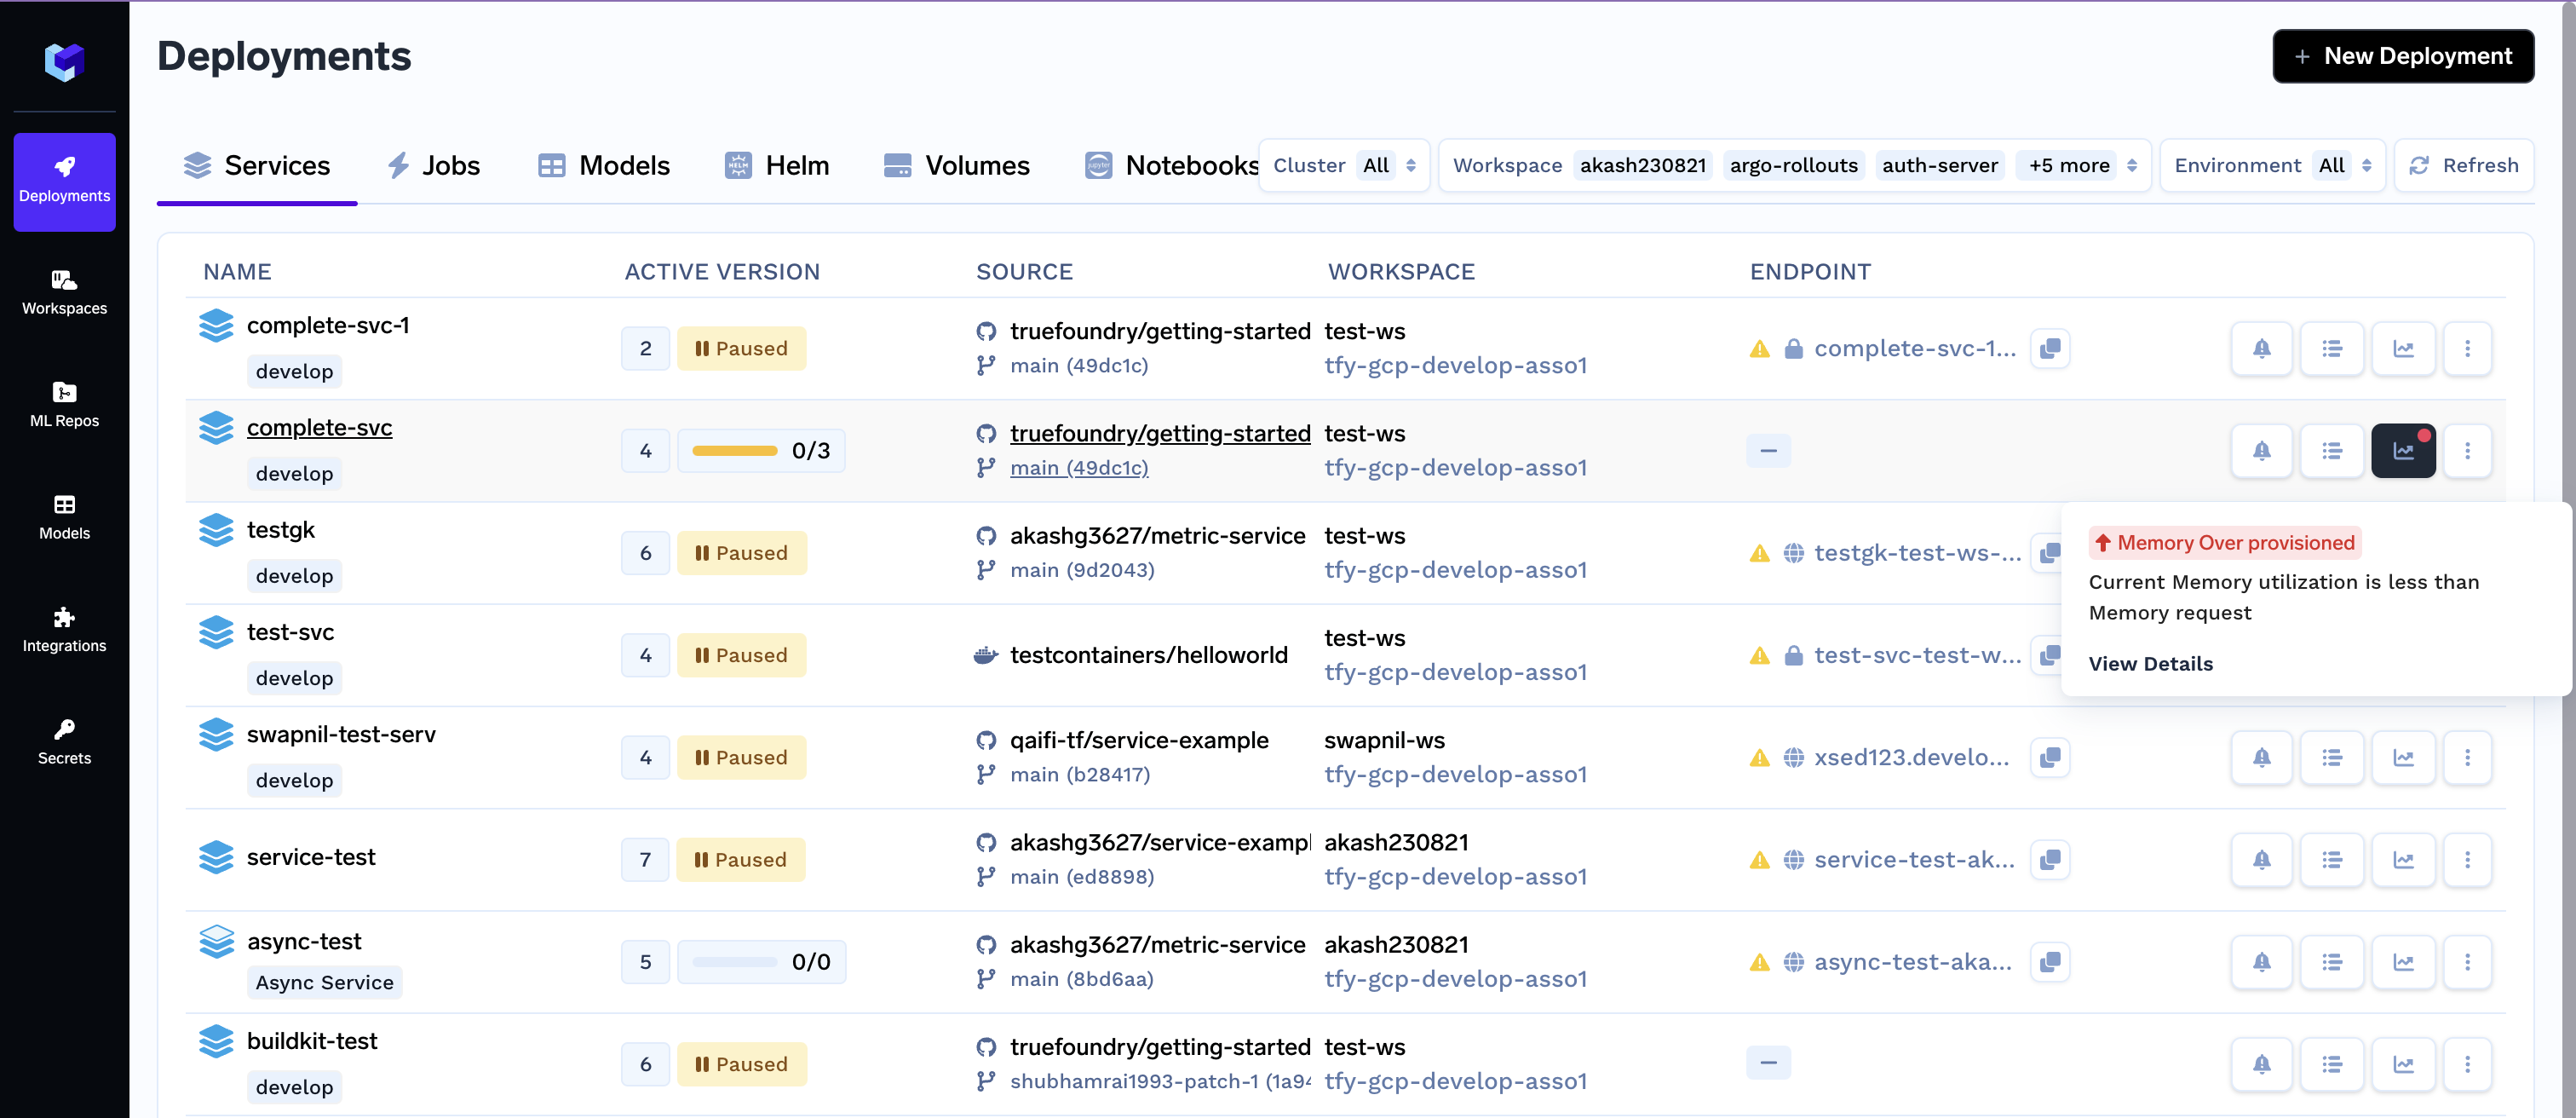Refresh the deployments list

pyautogui.click(x=2463, y=165)
